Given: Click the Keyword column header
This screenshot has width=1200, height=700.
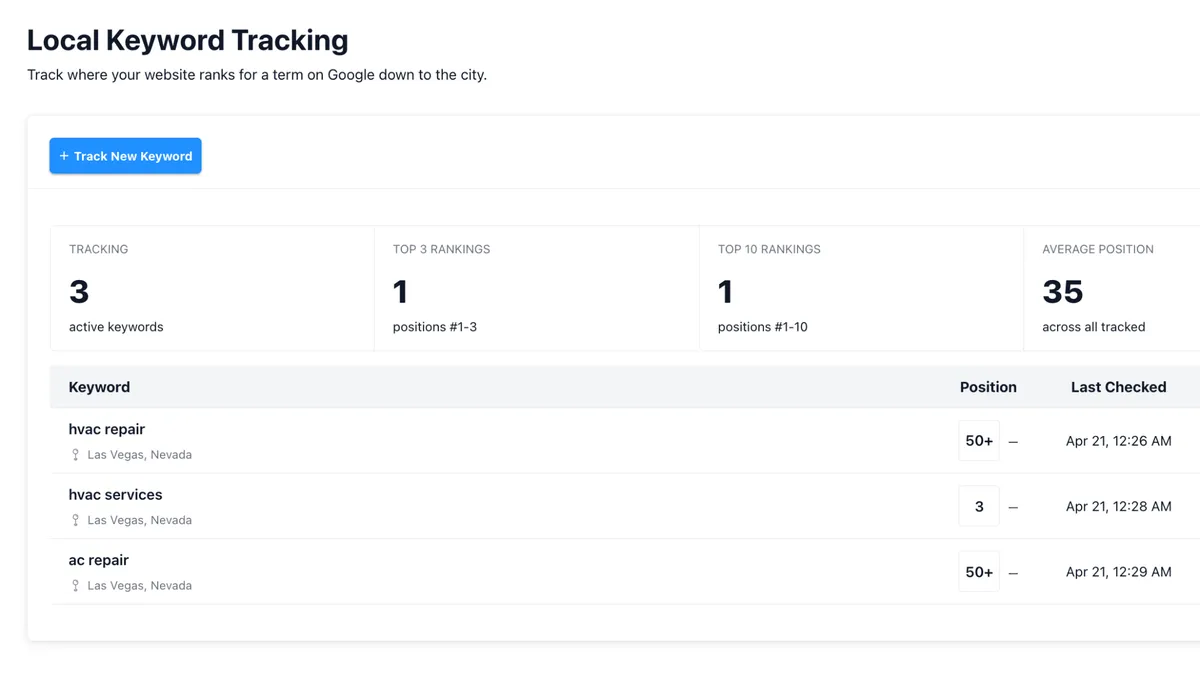Looking at the screenshot, I should [99, 387].
